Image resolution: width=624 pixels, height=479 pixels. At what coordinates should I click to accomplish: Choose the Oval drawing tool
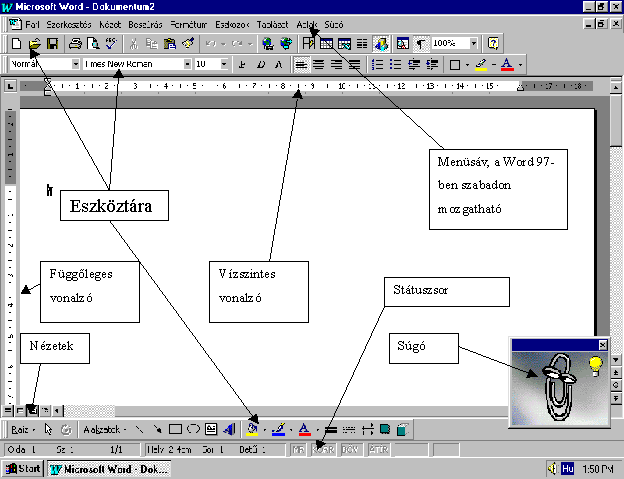tap(193, 430)
